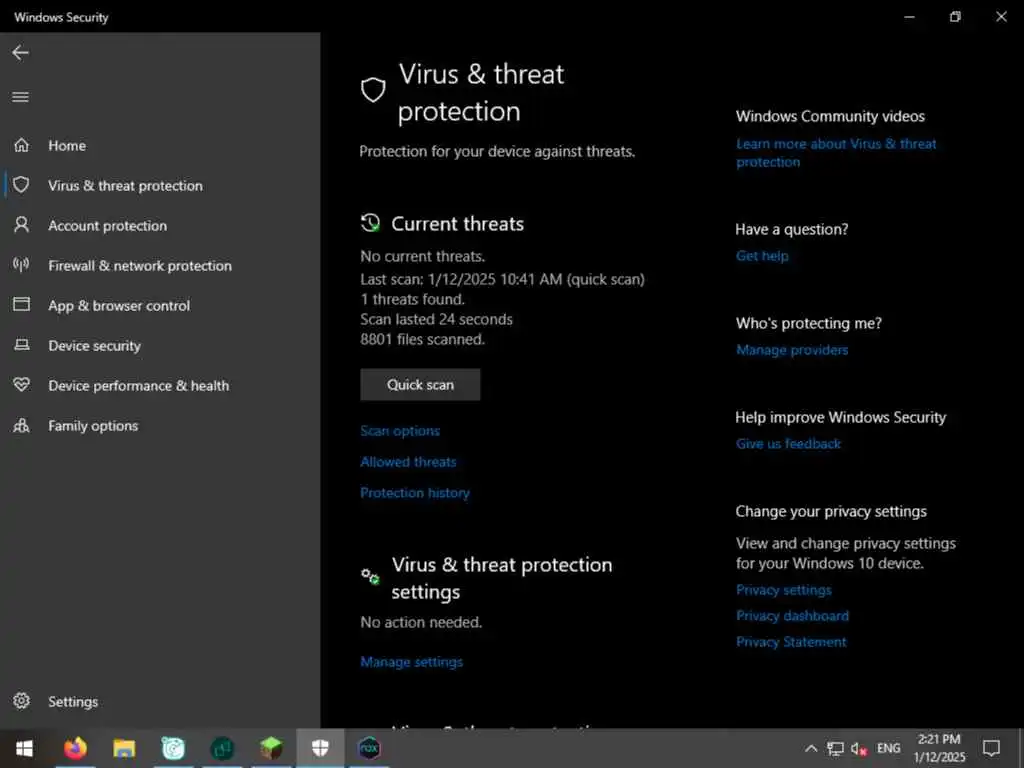Viewport: 1024px width, 768px height.
Task: Click the shield icon beside Virus & threat protection
Action: point(21,185)
